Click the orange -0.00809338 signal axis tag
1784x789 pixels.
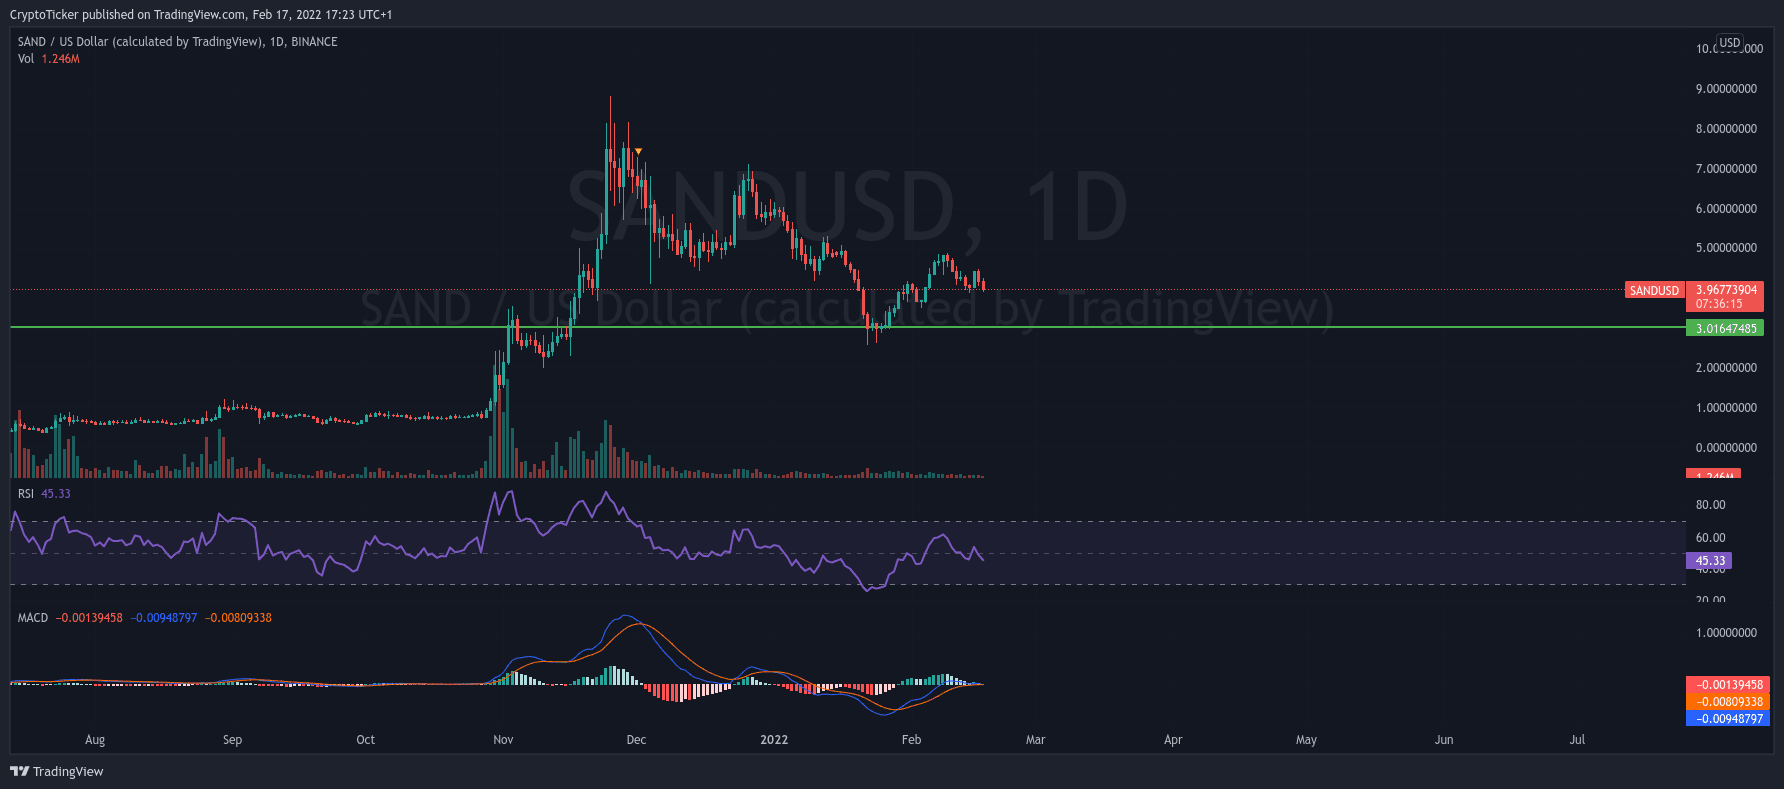click(1727, 702)
